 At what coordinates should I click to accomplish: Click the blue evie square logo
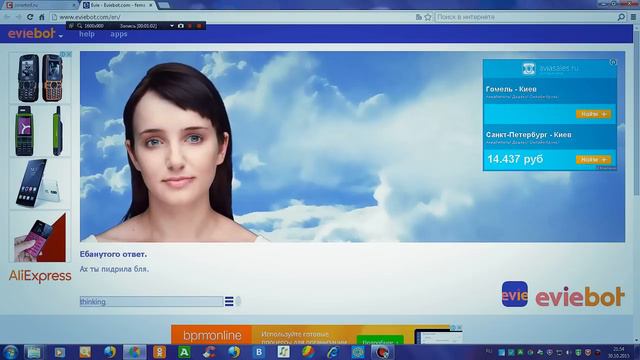(514, 294)
